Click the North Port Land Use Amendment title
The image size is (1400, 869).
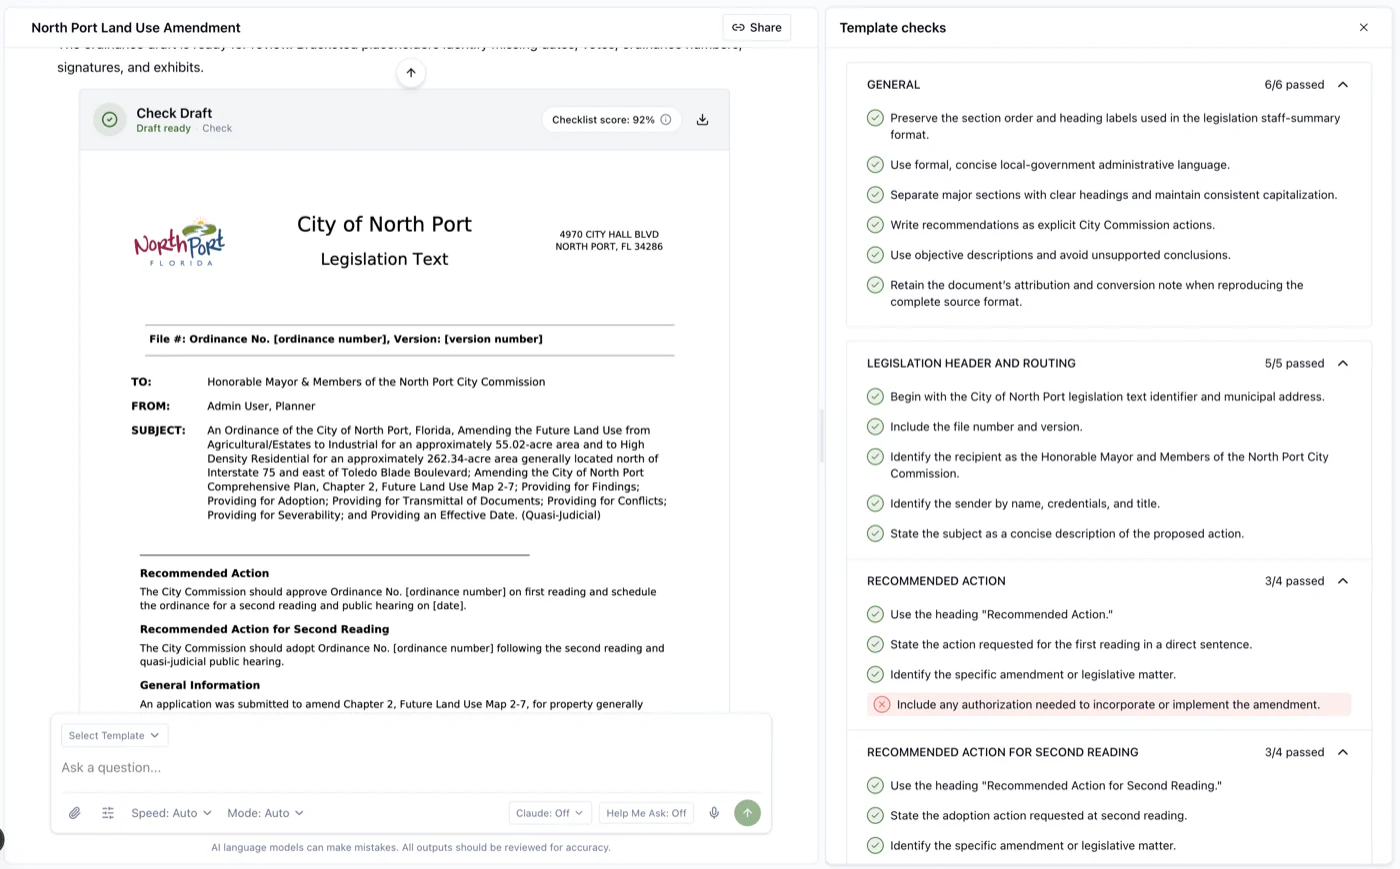[x=136, y=27]
